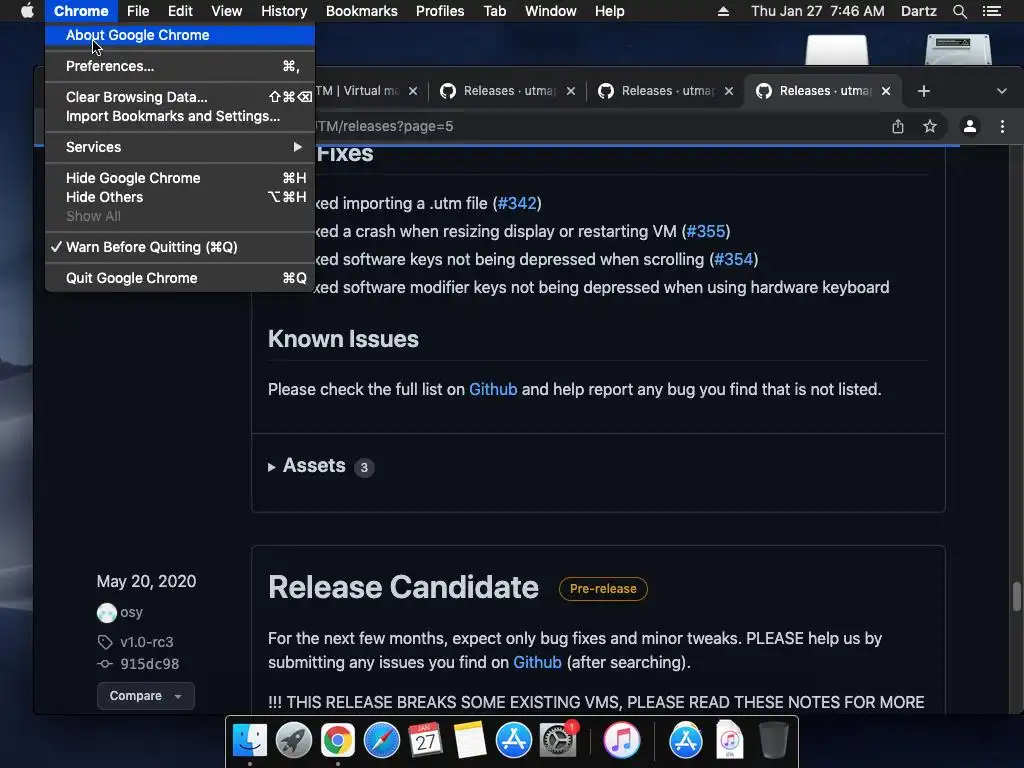
Task: Click the Release Candidate heading
Action: 404,587
